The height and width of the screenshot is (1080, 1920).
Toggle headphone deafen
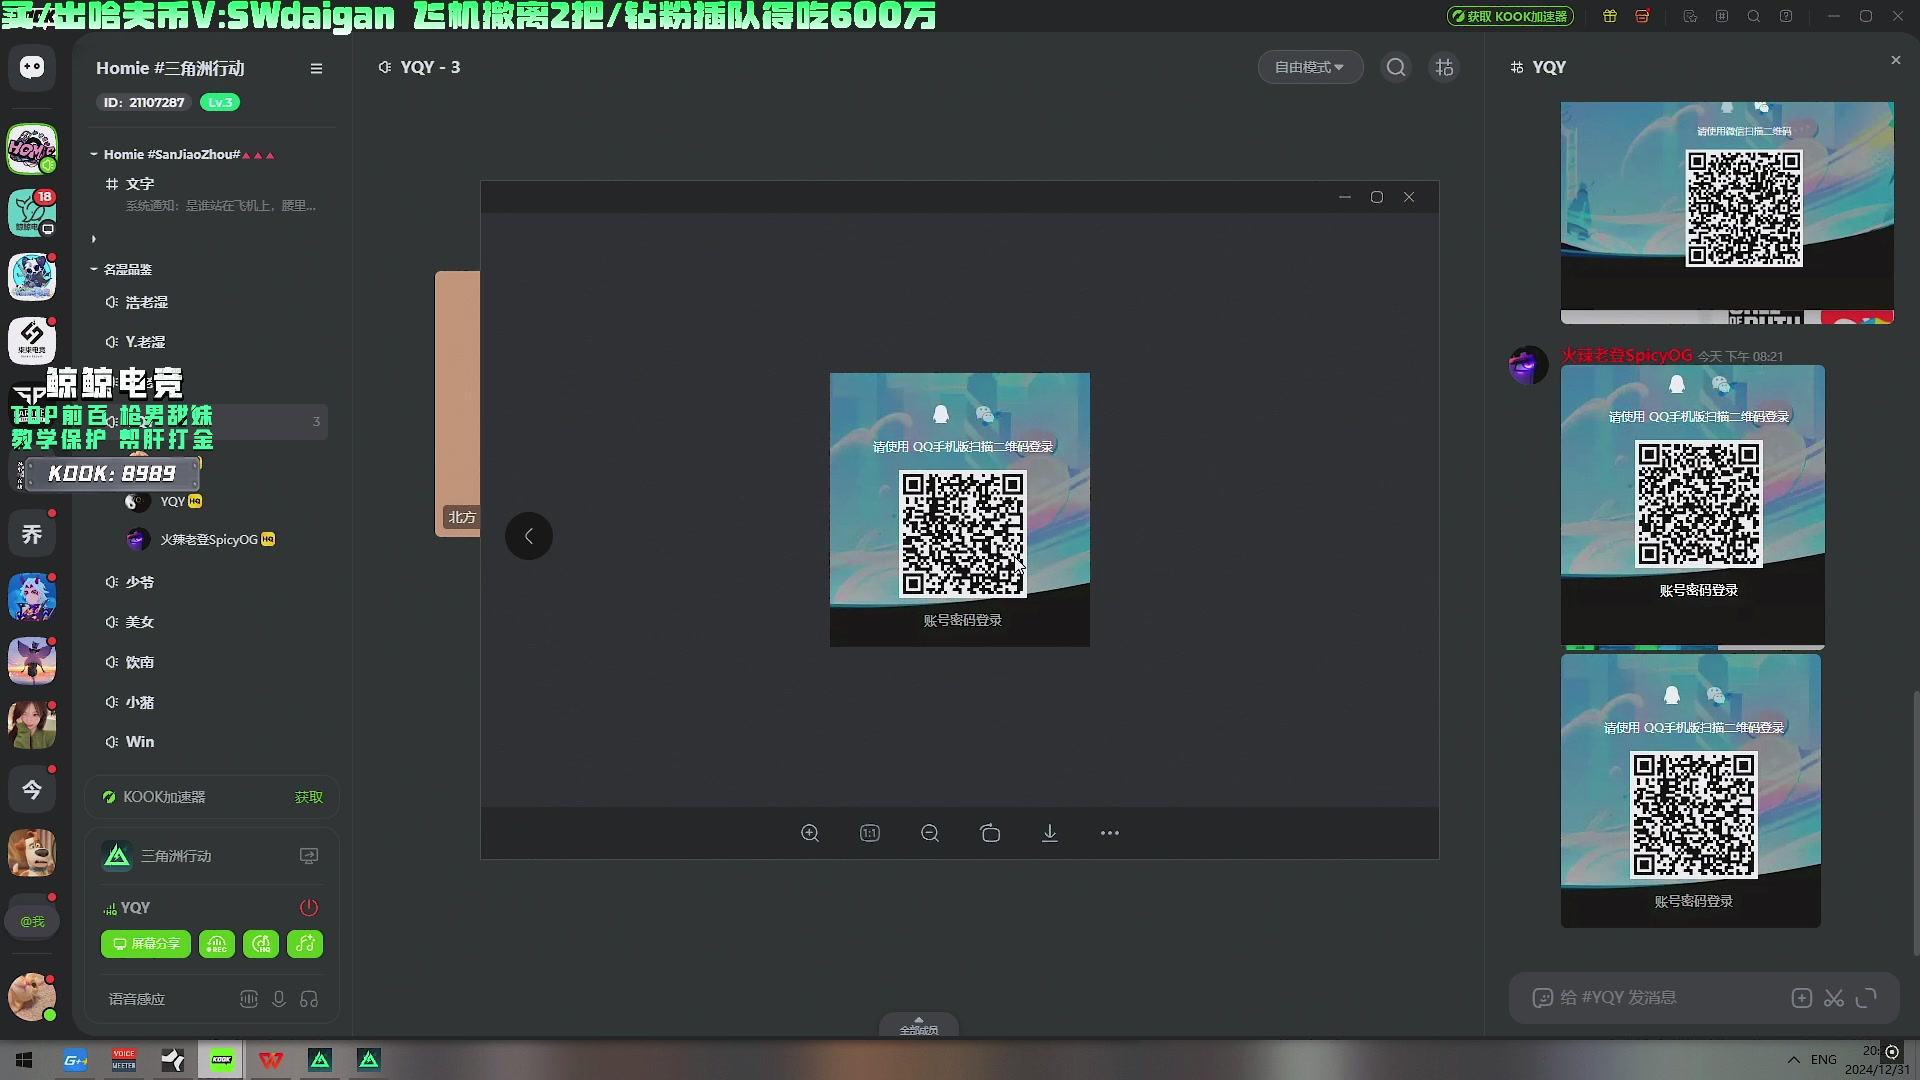tap(309, 999)
